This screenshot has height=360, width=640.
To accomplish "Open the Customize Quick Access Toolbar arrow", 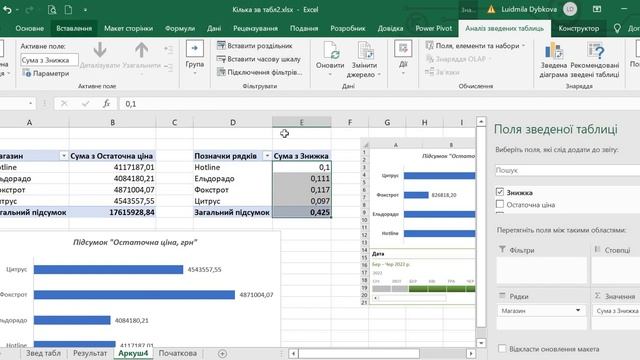I will point(85,9).
